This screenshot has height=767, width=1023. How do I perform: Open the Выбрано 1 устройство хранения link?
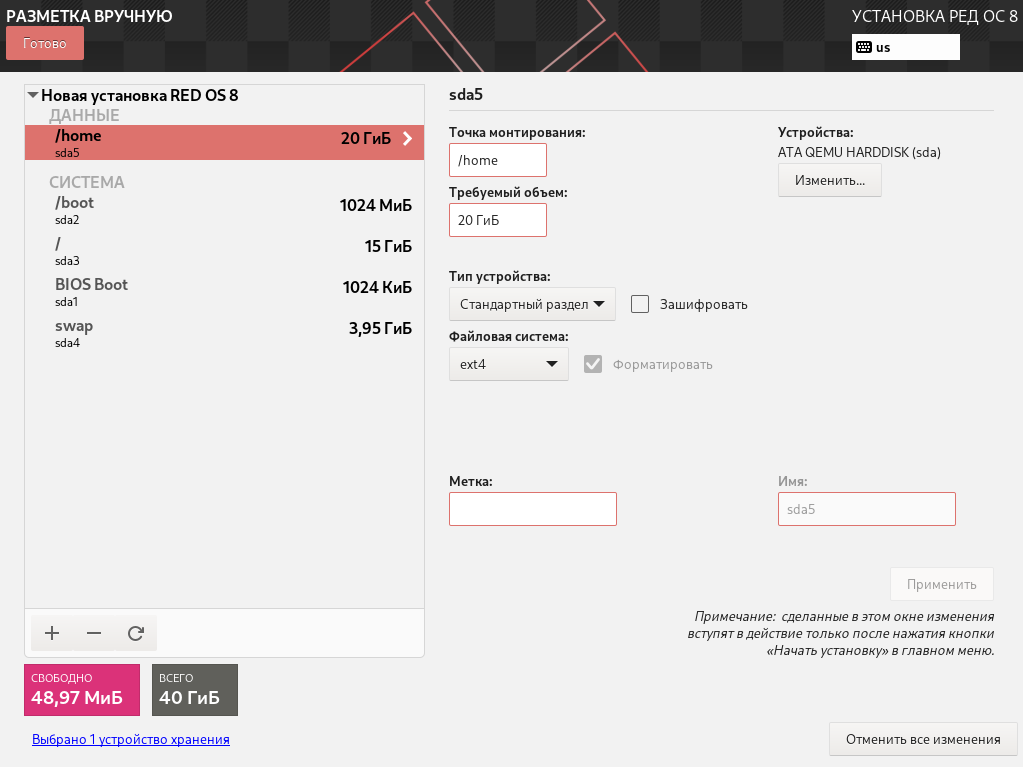130,739
